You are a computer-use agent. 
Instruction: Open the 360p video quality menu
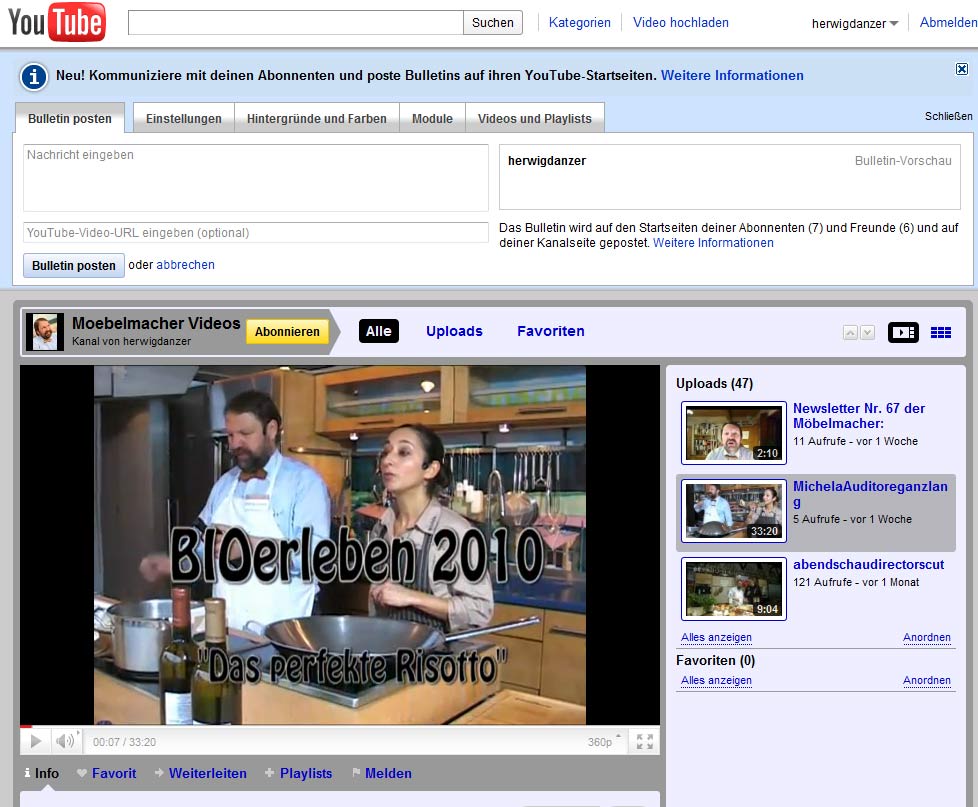[x=600, y=742]
